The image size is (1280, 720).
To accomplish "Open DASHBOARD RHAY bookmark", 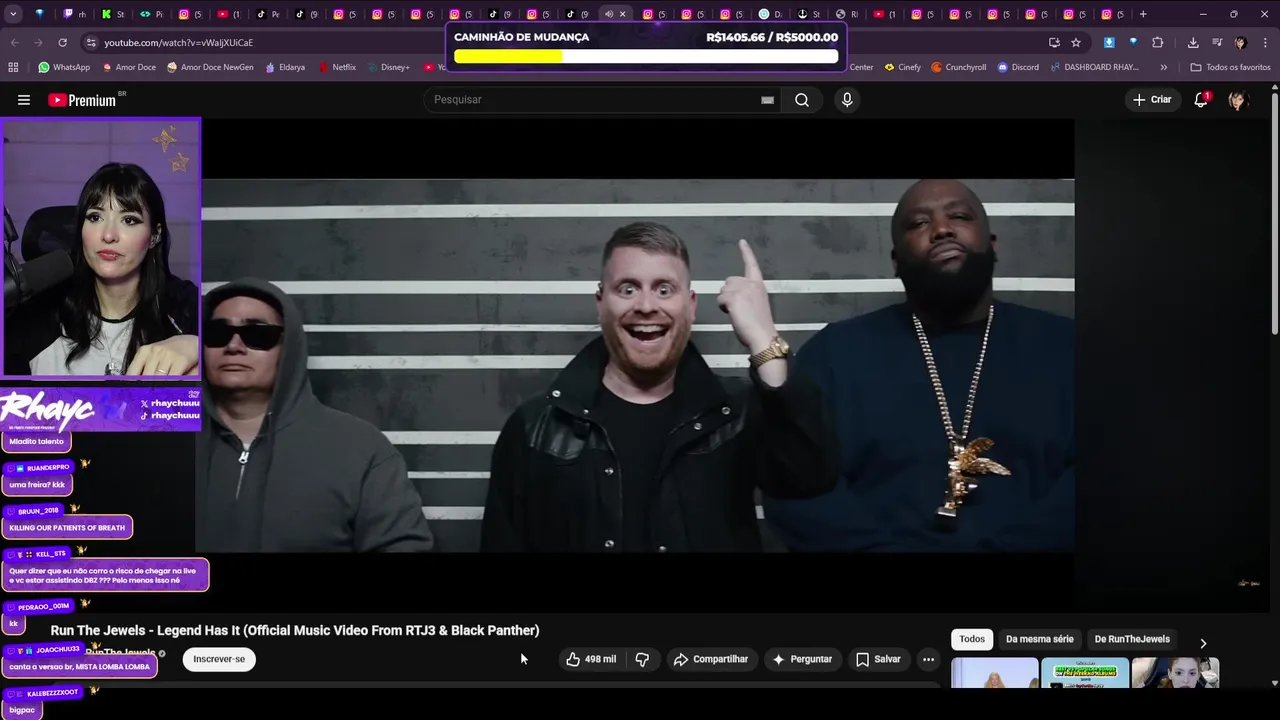I will tap(1094, 67).
